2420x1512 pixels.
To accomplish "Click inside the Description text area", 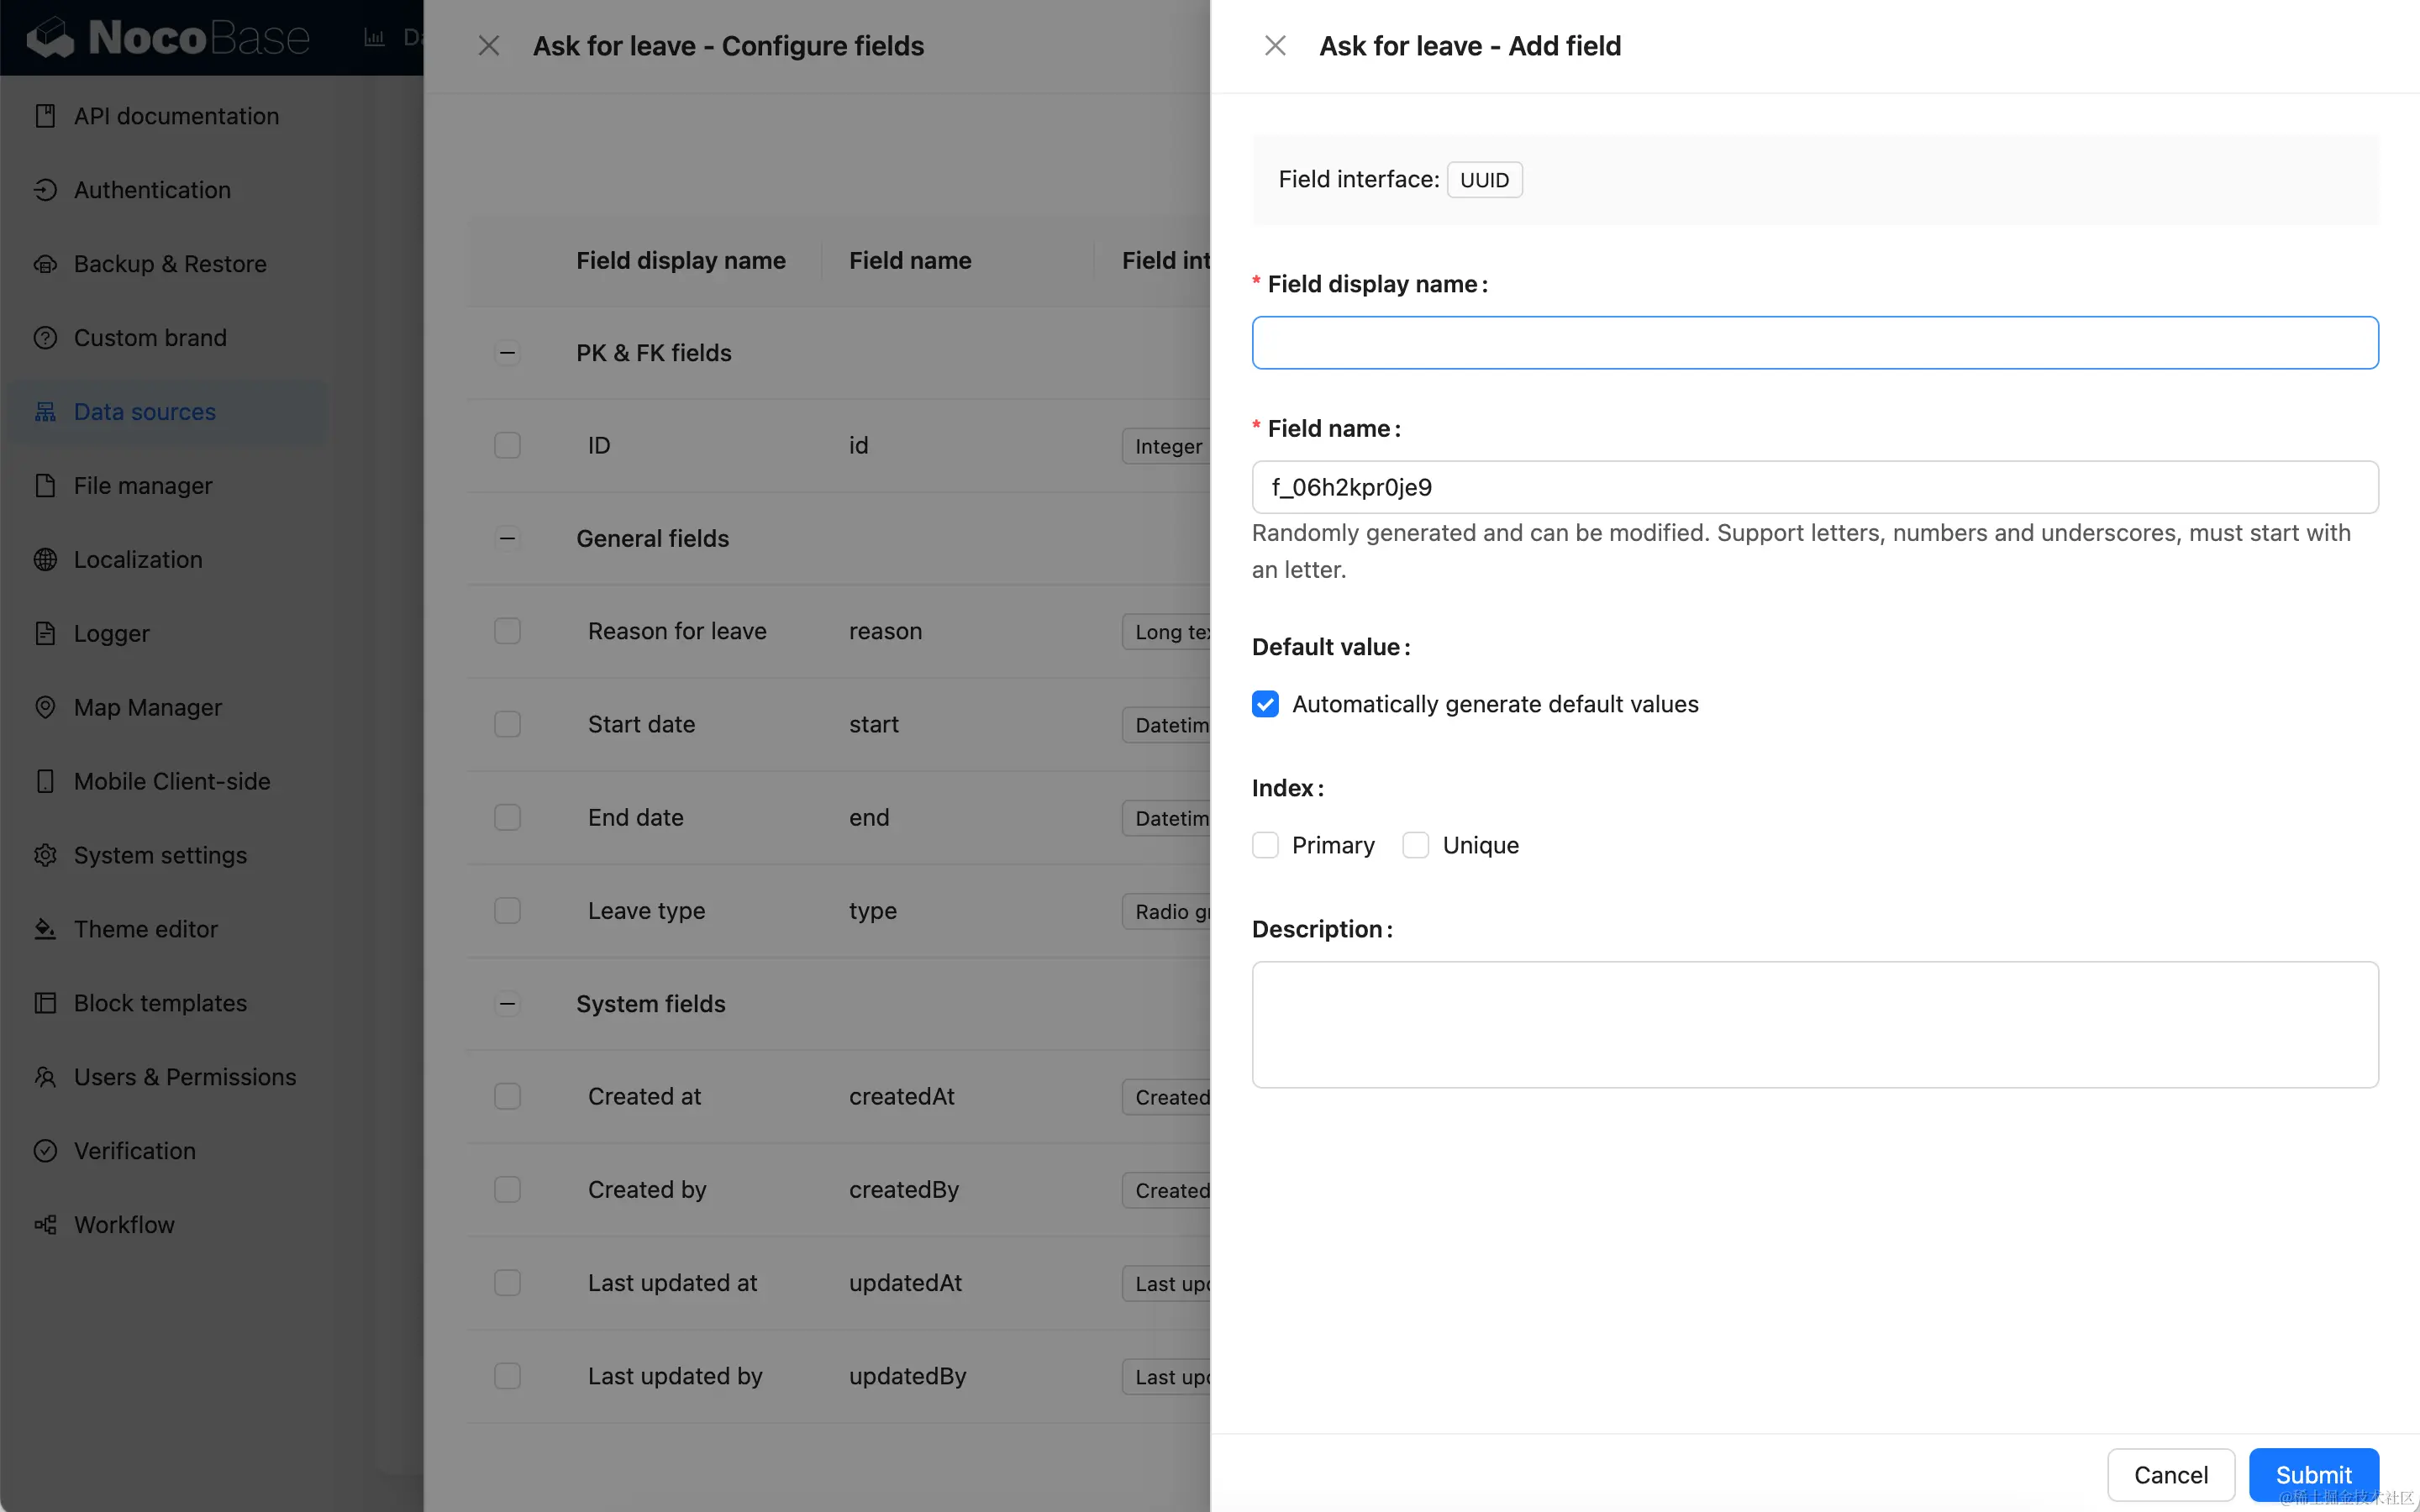I will pos(1814,1025).
